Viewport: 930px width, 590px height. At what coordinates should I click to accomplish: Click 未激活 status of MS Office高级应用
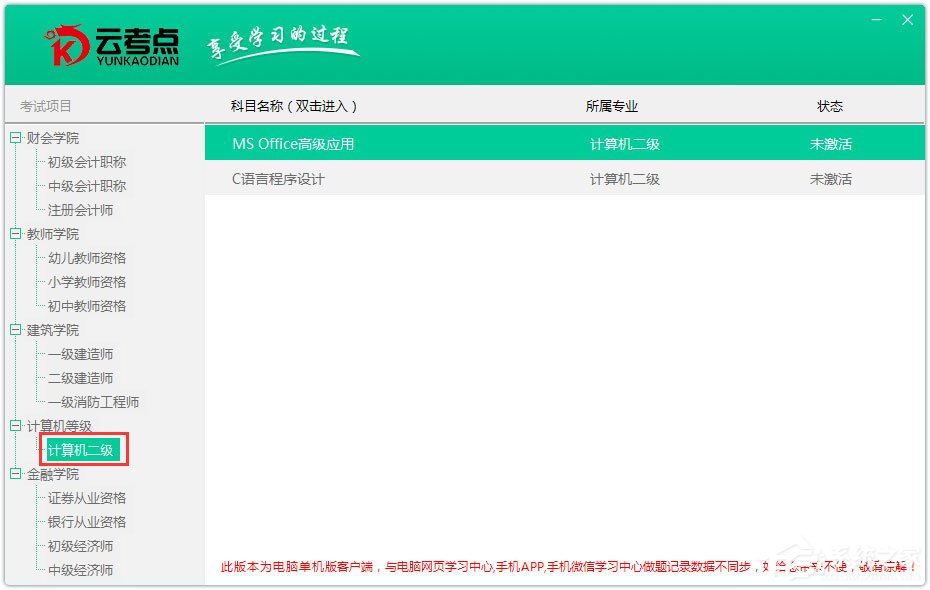point(830,143)
